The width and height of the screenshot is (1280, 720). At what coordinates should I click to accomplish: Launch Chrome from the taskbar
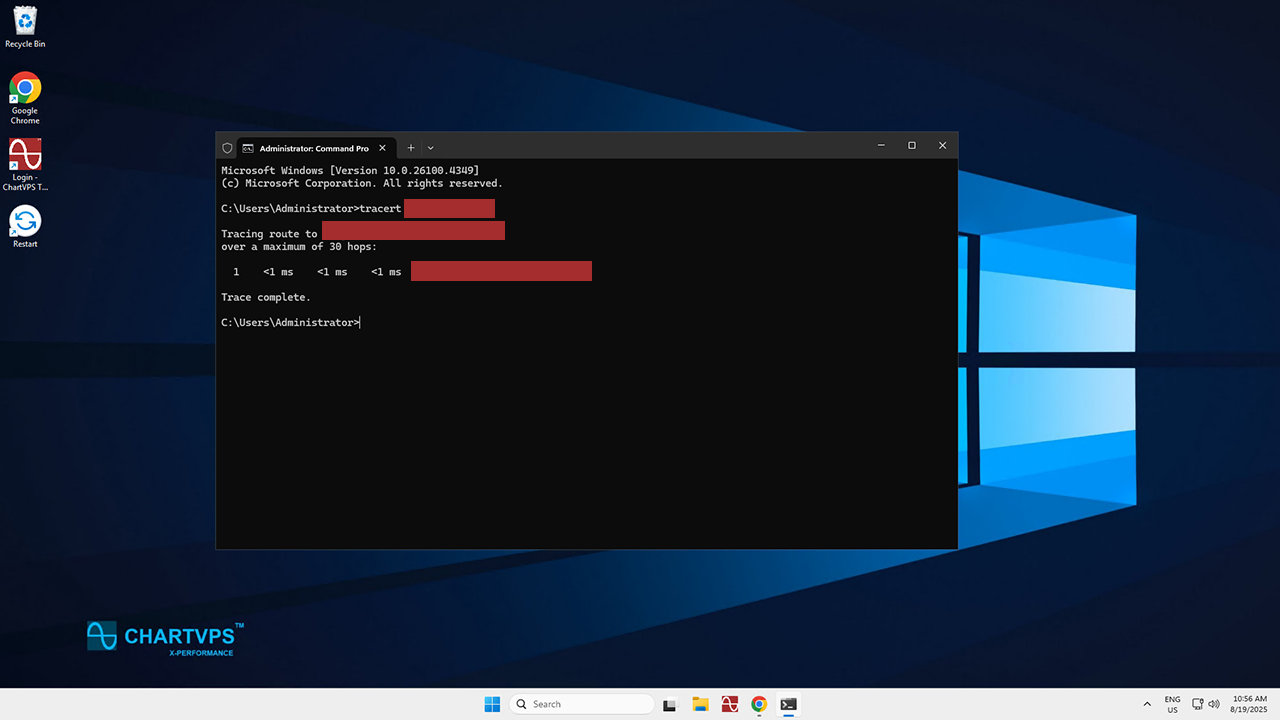point(759,704)
